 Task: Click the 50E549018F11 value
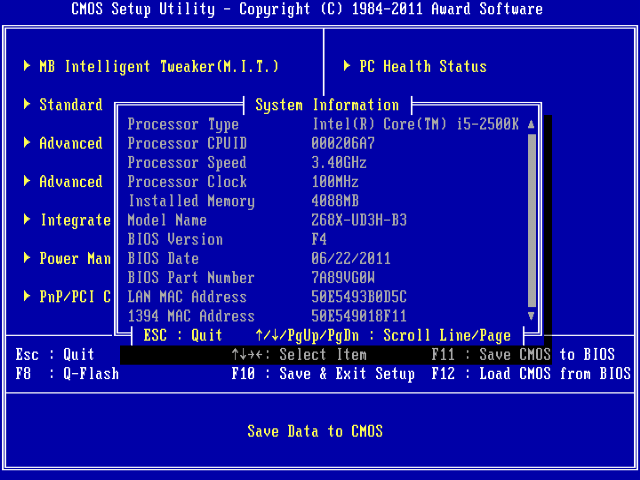[x=359, y=316]
